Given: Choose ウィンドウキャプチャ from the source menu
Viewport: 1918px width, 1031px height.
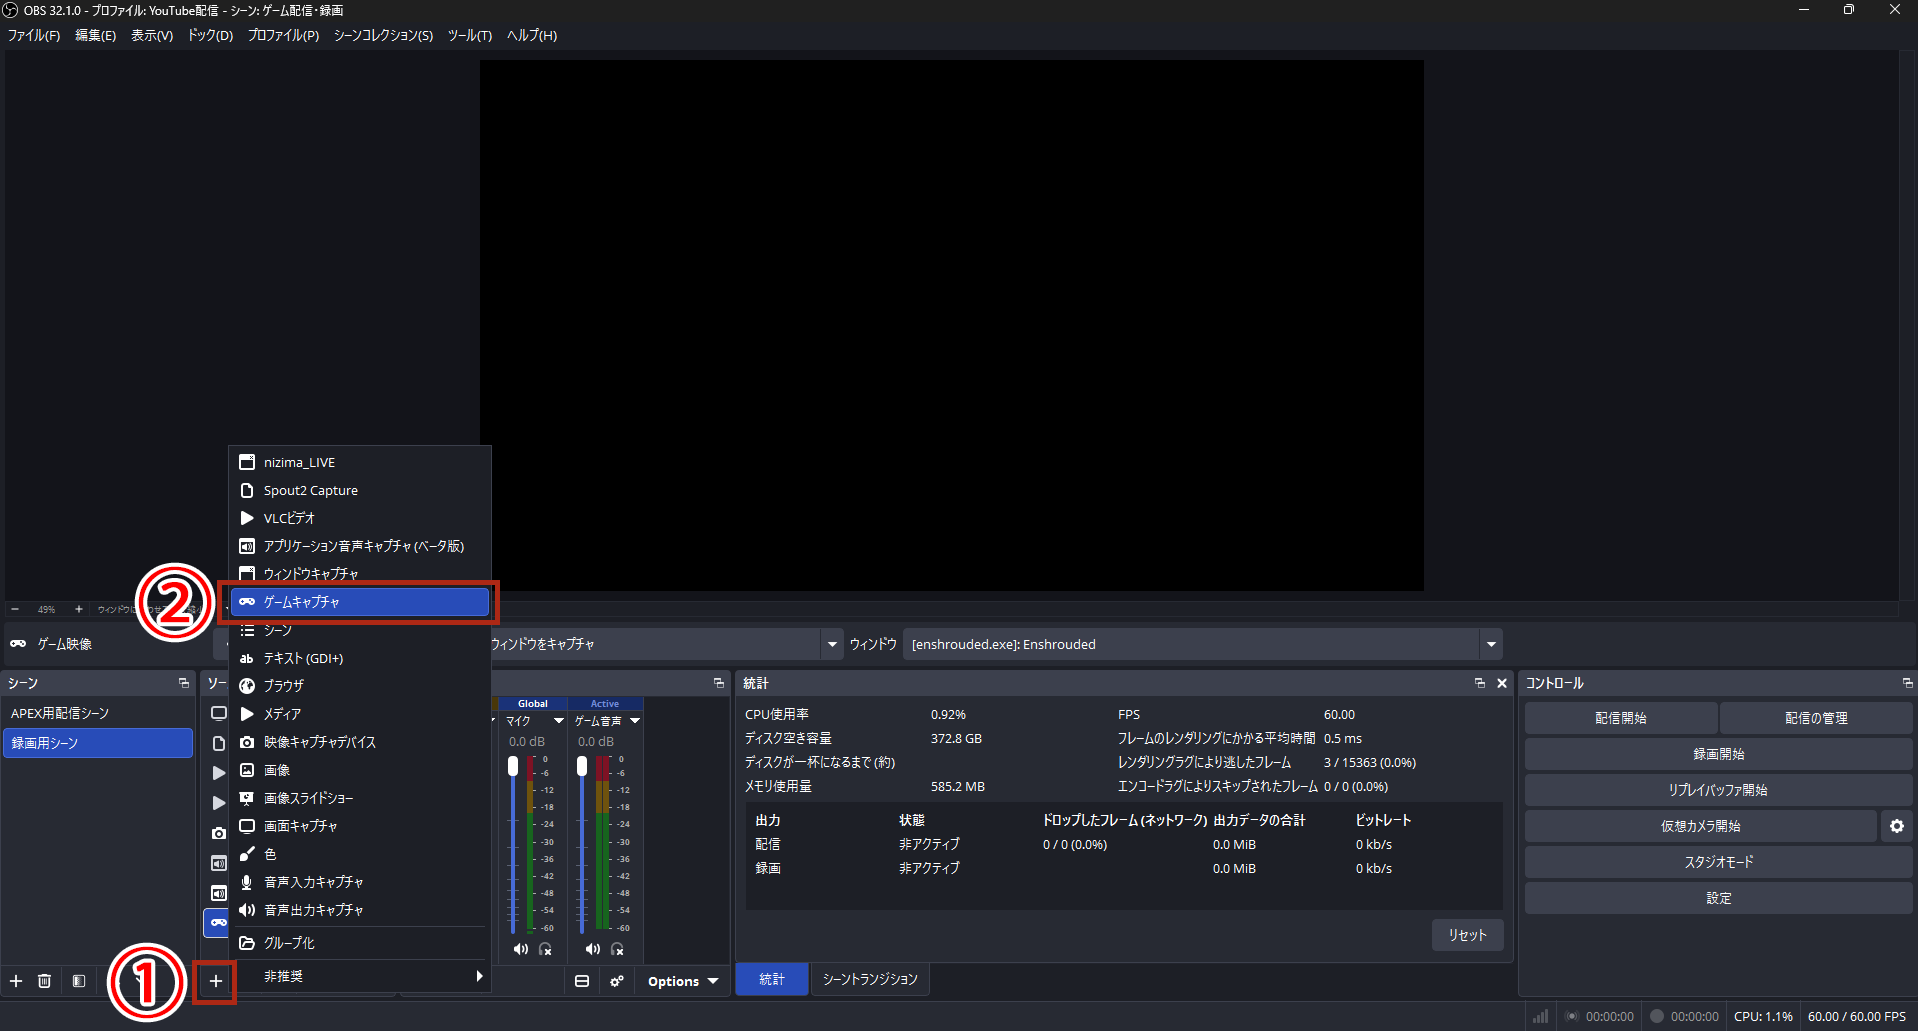Looking at the screenshot, I should pos(360,574).
